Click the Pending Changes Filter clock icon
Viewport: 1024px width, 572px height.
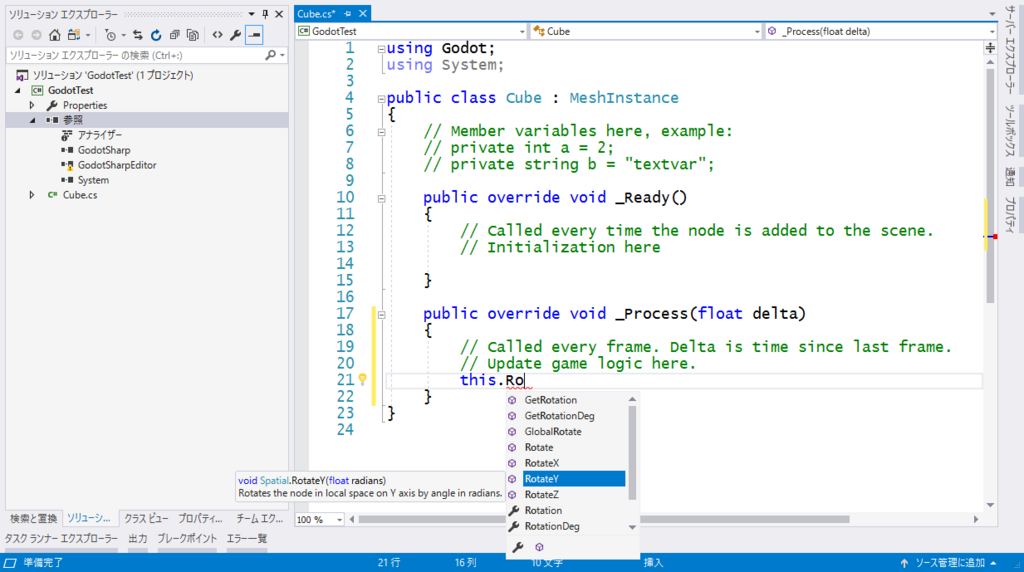click(x=110, y=35)
